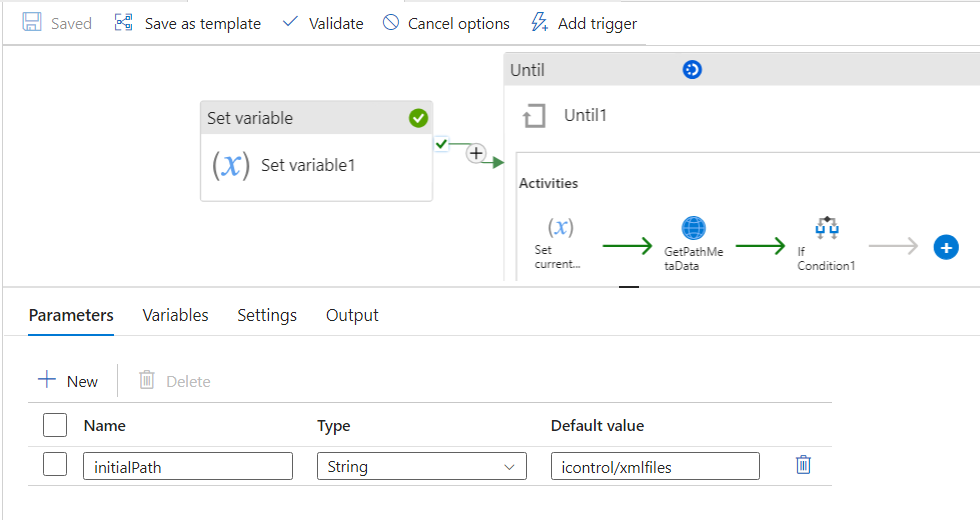This screenshot has width=980, height=520.
Task: Toggle the select-all parameters header checkbox
Action: click(x=55, y=425)
